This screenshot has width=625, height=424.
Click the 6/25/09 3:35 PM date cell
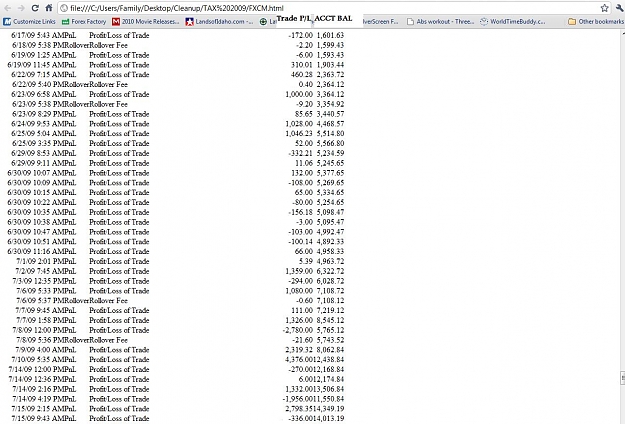click(36, 143)
